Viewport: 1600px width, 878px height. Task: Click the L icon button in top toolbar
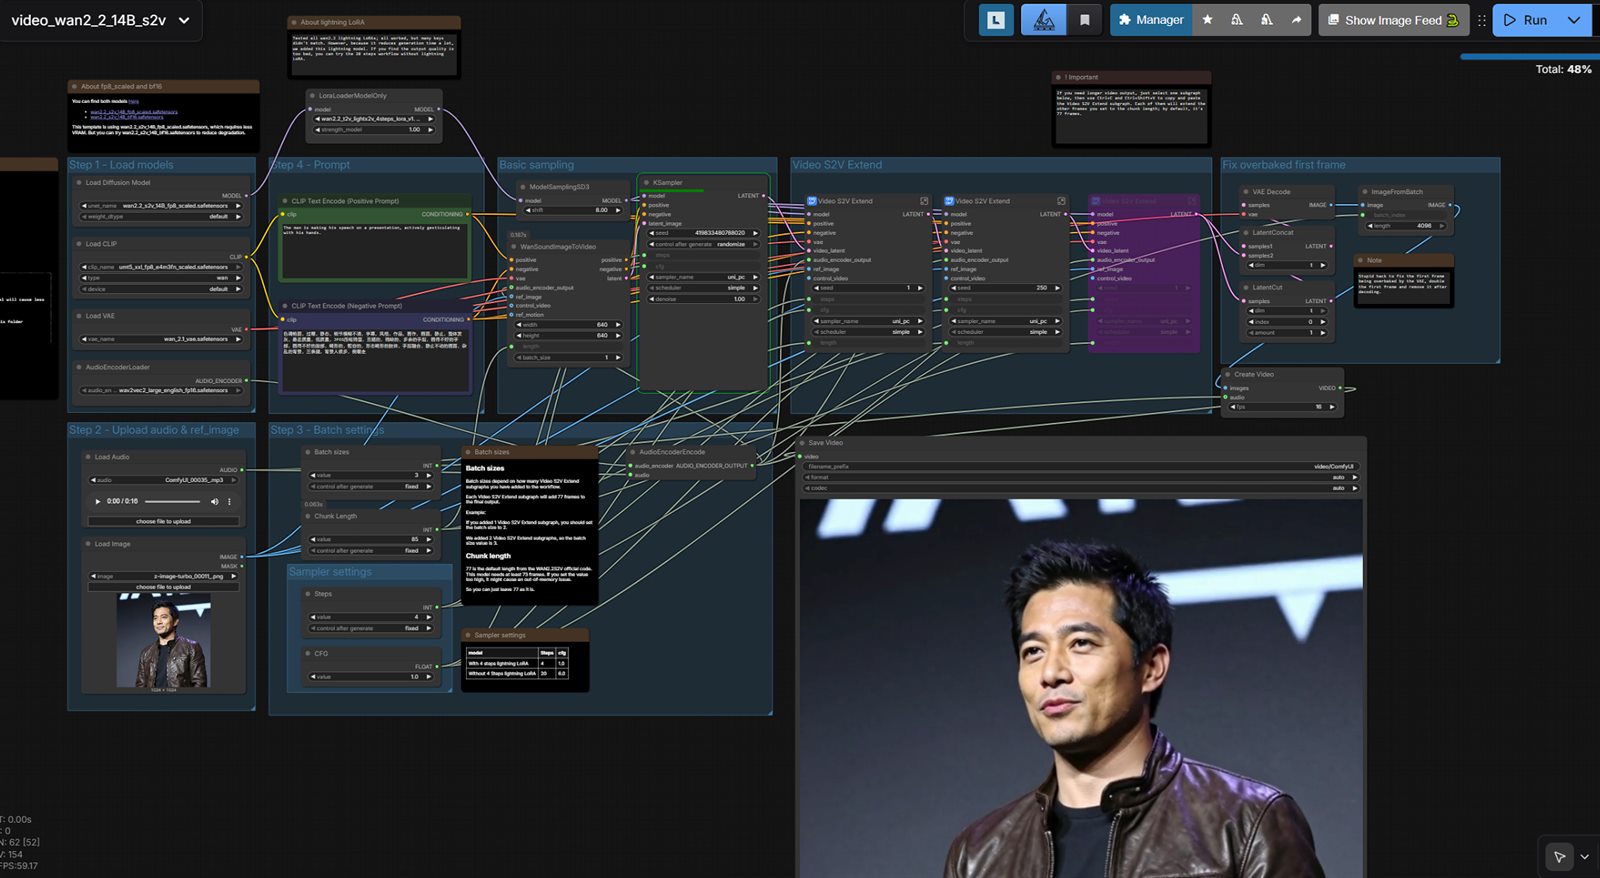coord(996,20)
